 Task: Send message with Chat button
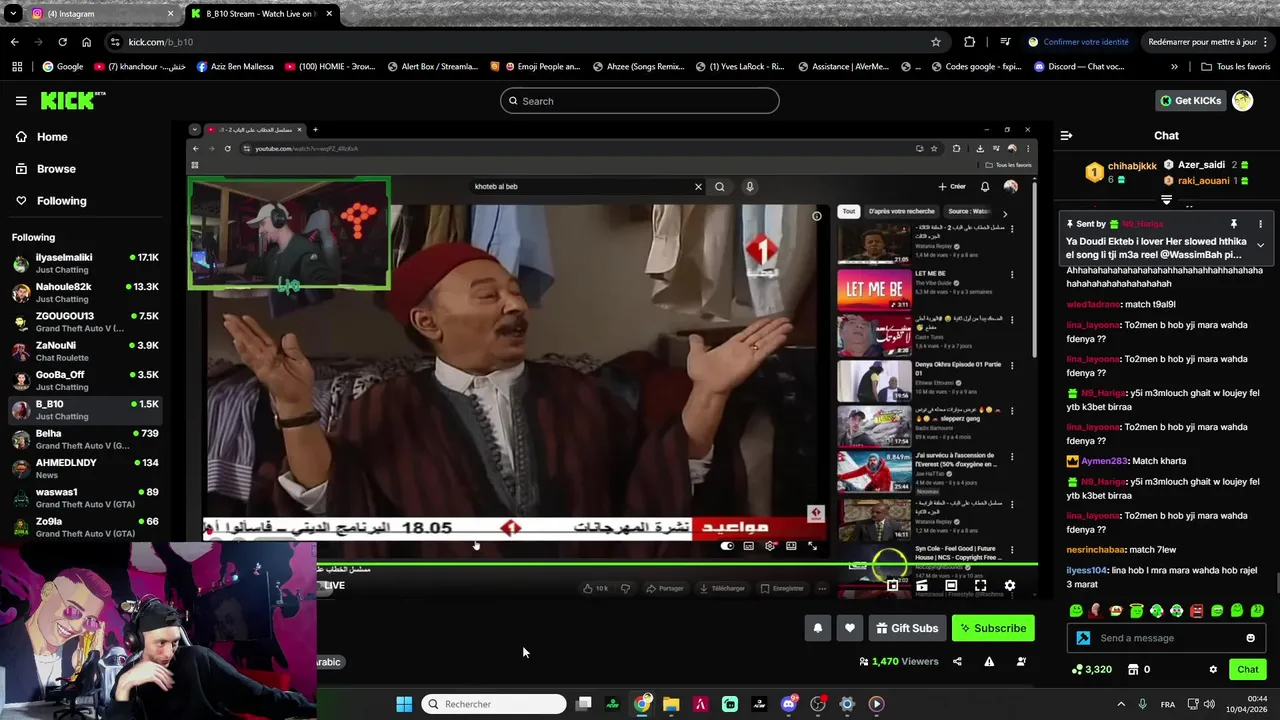(1247, 669)
